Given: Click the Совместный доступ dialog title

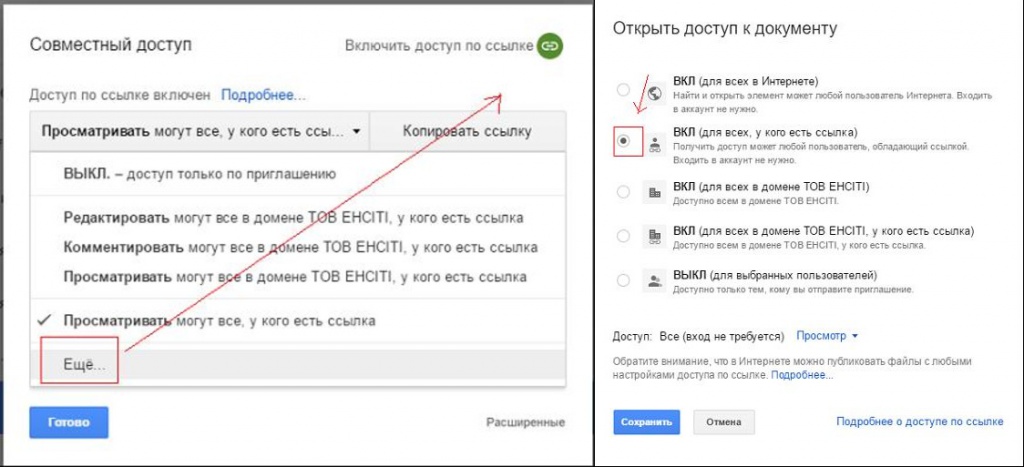Looking at the screenshot, I should [111, 44].
